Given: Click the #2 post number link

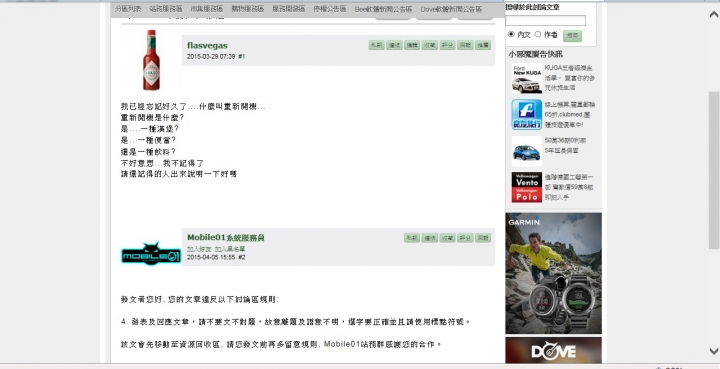Looking at the screenshot, I should 242,257.
